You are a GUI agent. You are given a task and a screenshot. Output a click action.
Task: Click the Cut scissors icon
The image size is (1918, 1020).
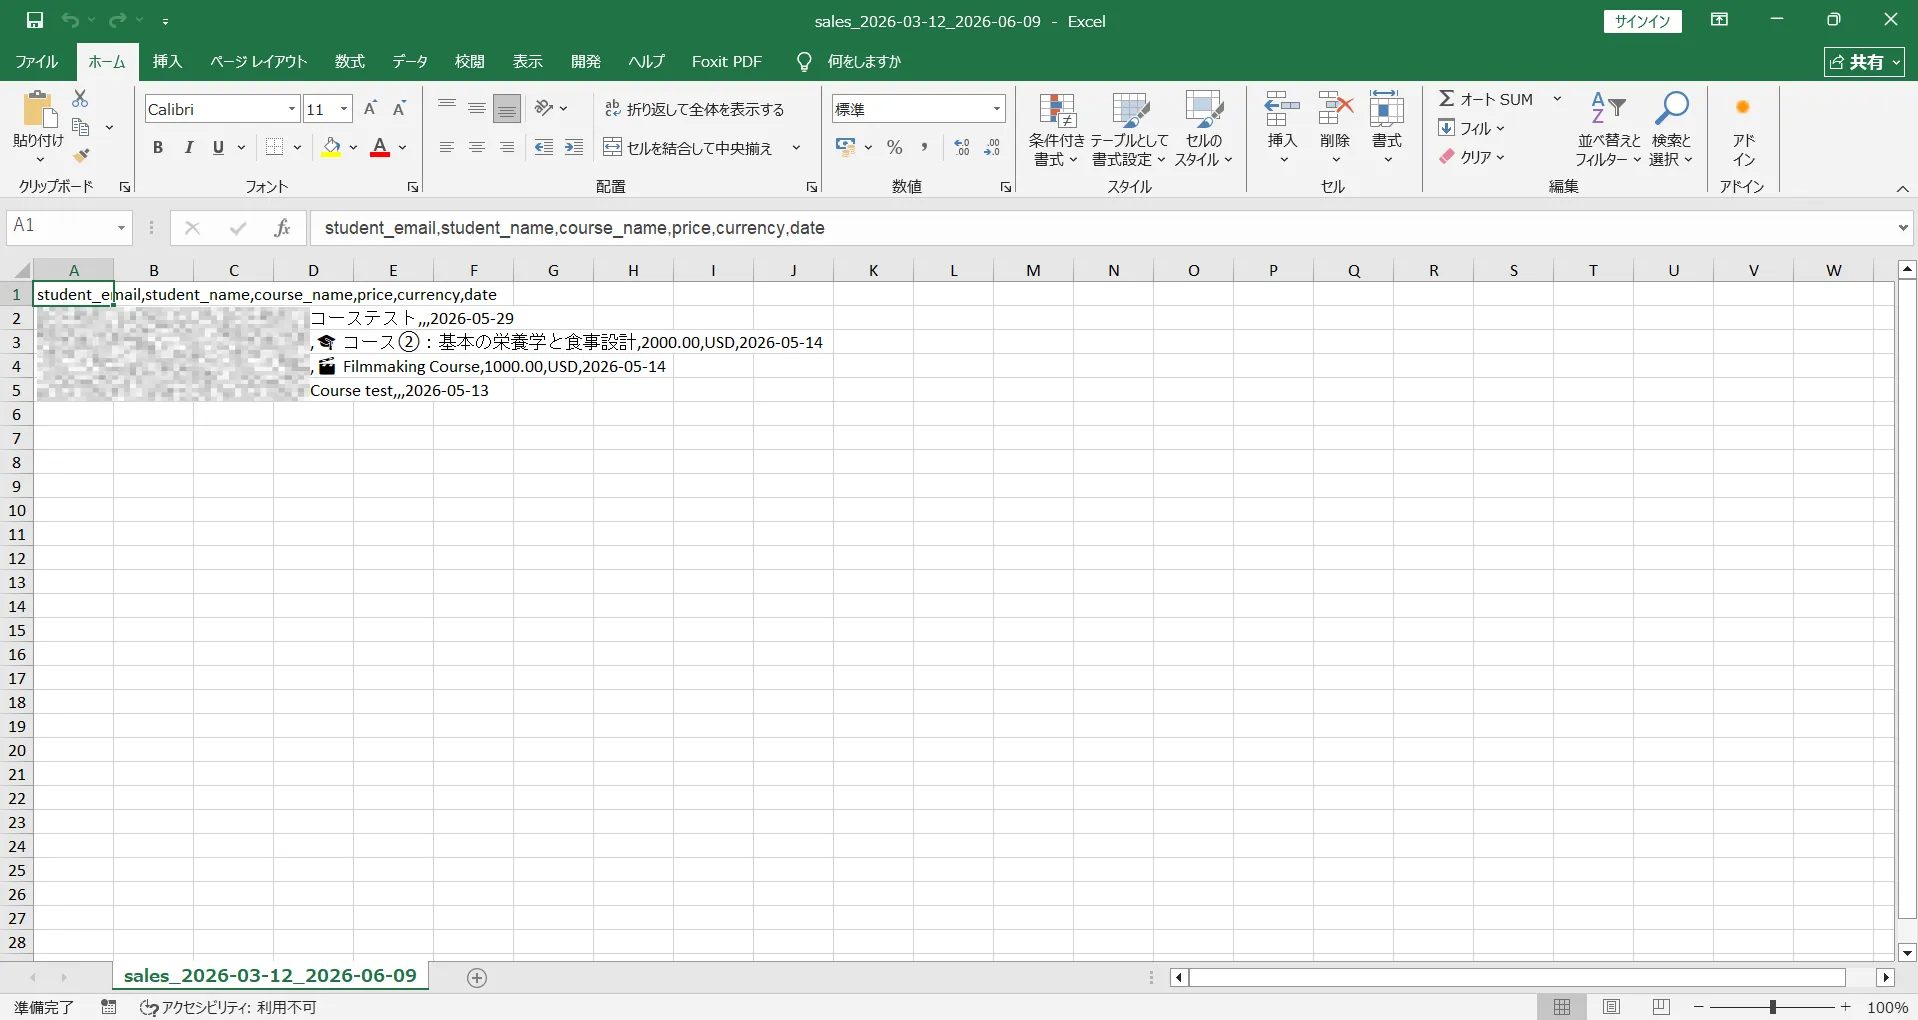81,98
